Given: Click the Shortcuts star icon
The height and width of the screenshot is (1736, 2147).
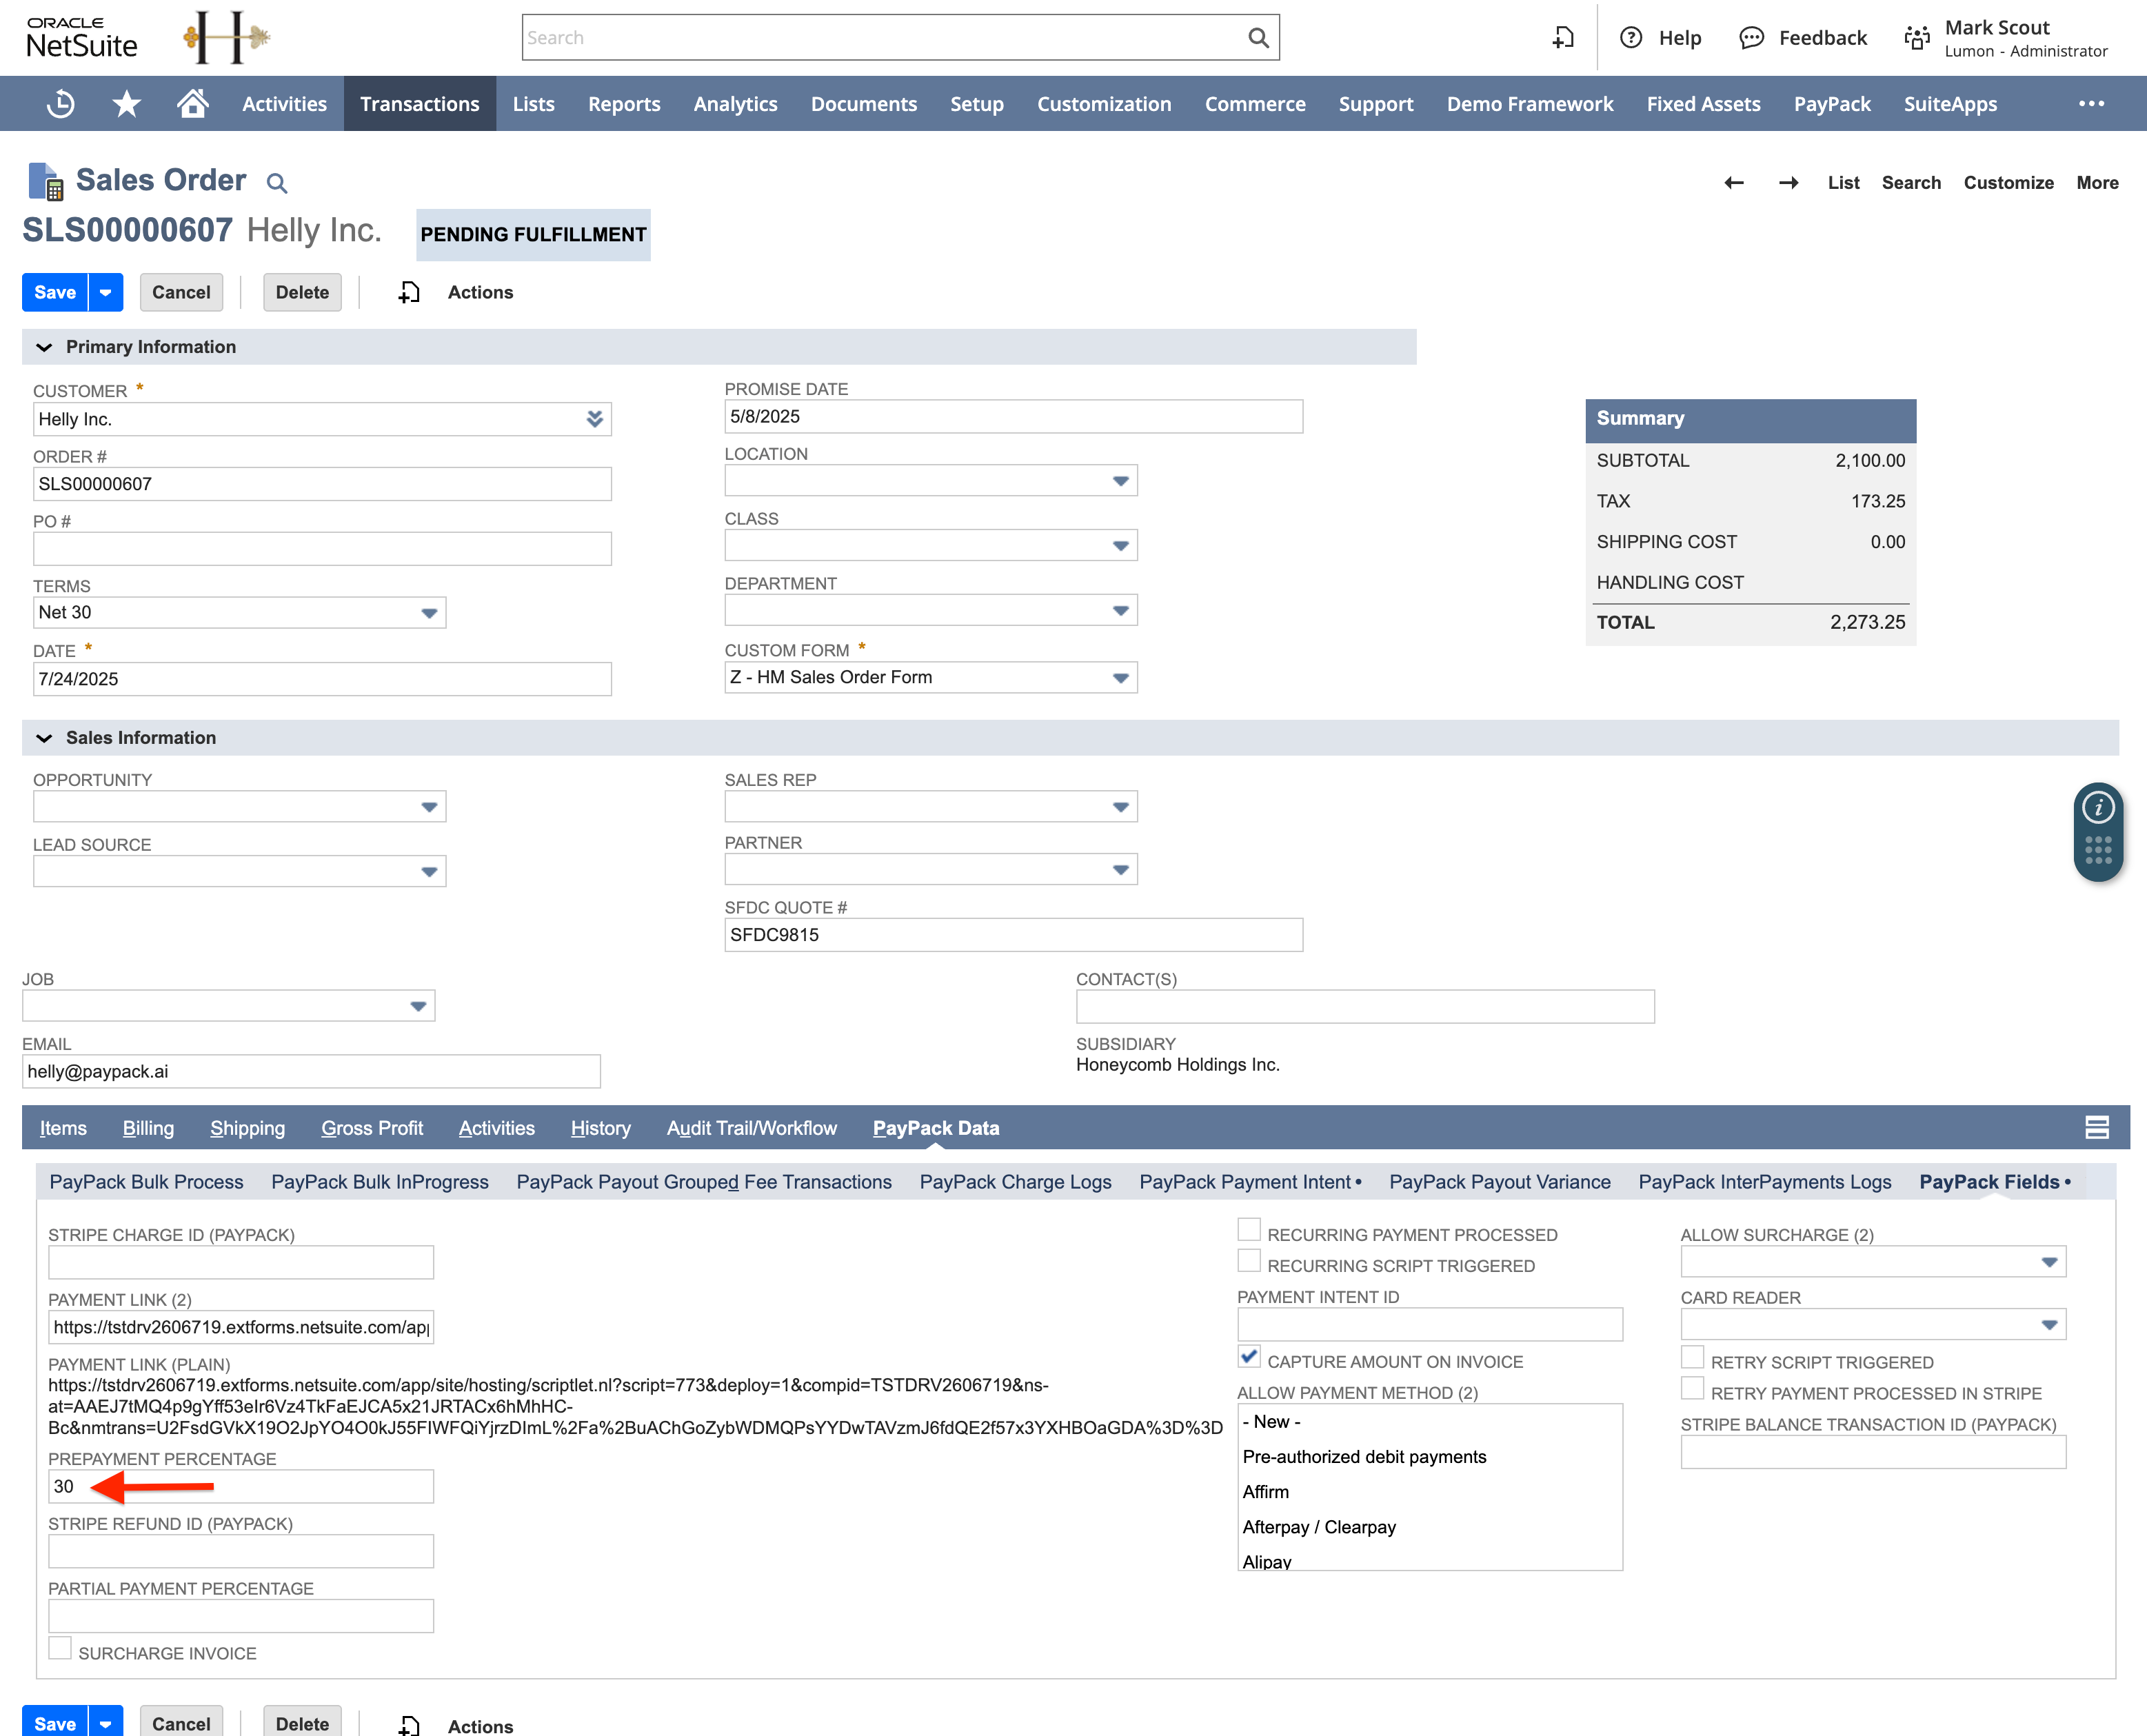Looking at the screenshot, I should pos(126,104).
